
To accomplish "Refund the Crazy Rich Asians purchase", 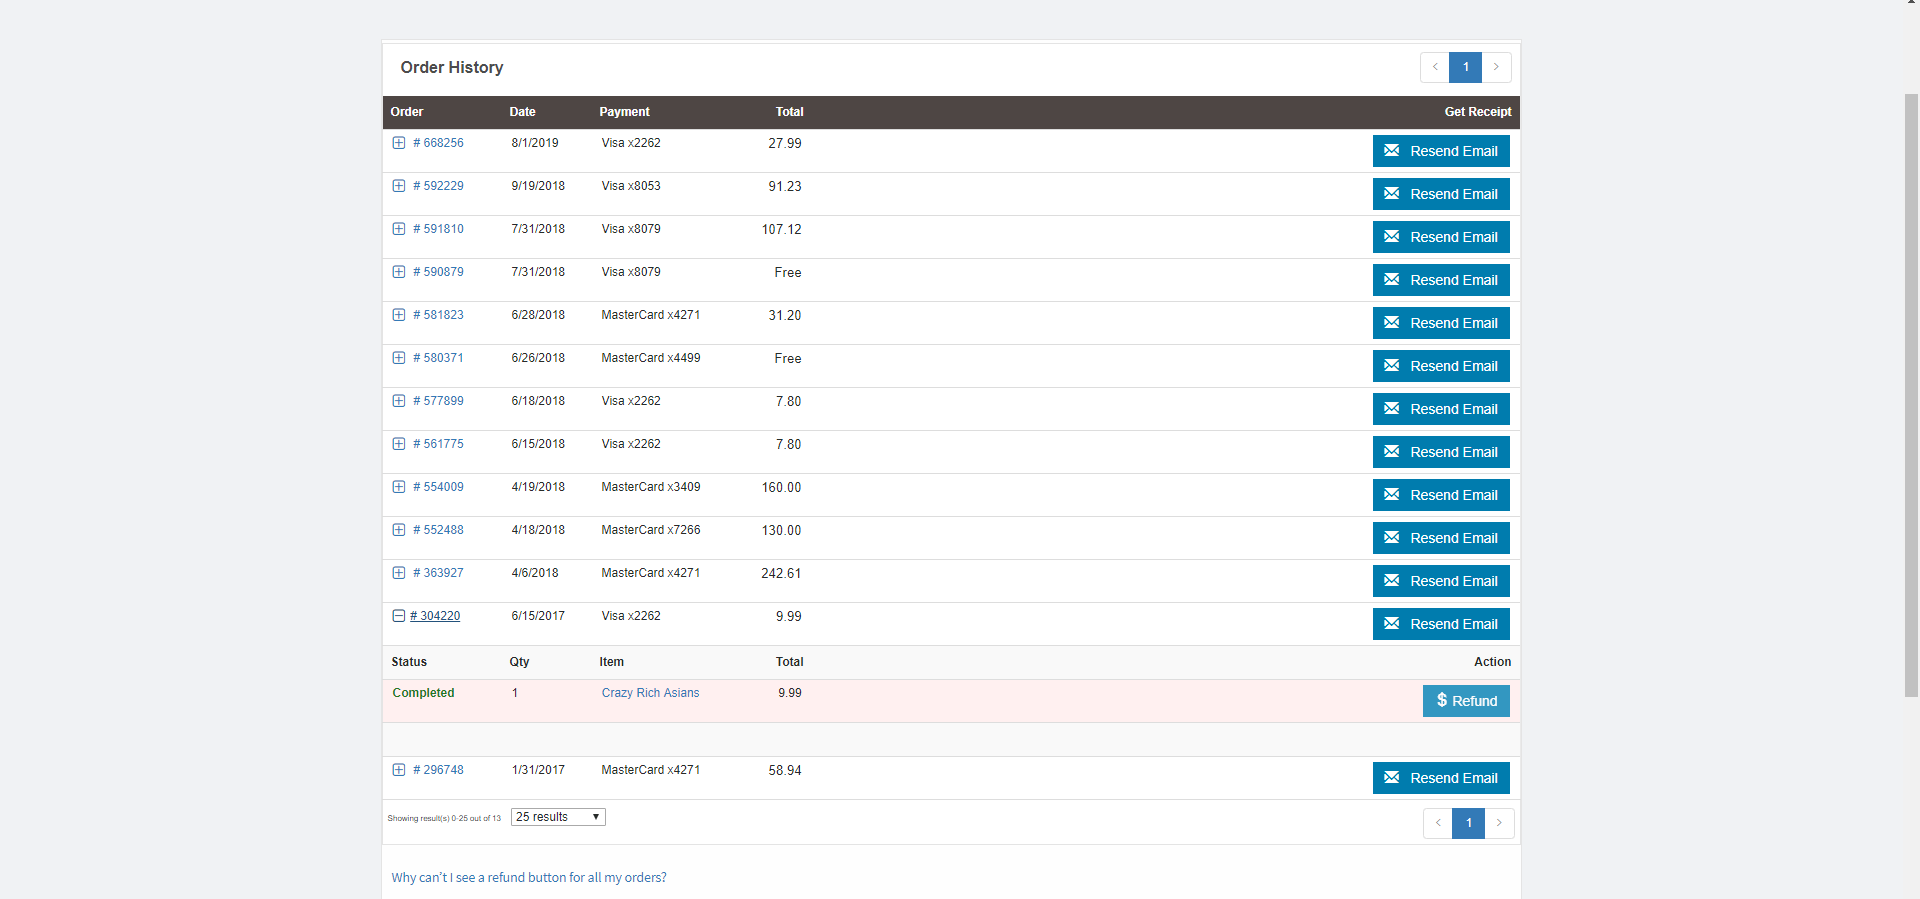I will pyautogui.click(x=1466, y=701).
